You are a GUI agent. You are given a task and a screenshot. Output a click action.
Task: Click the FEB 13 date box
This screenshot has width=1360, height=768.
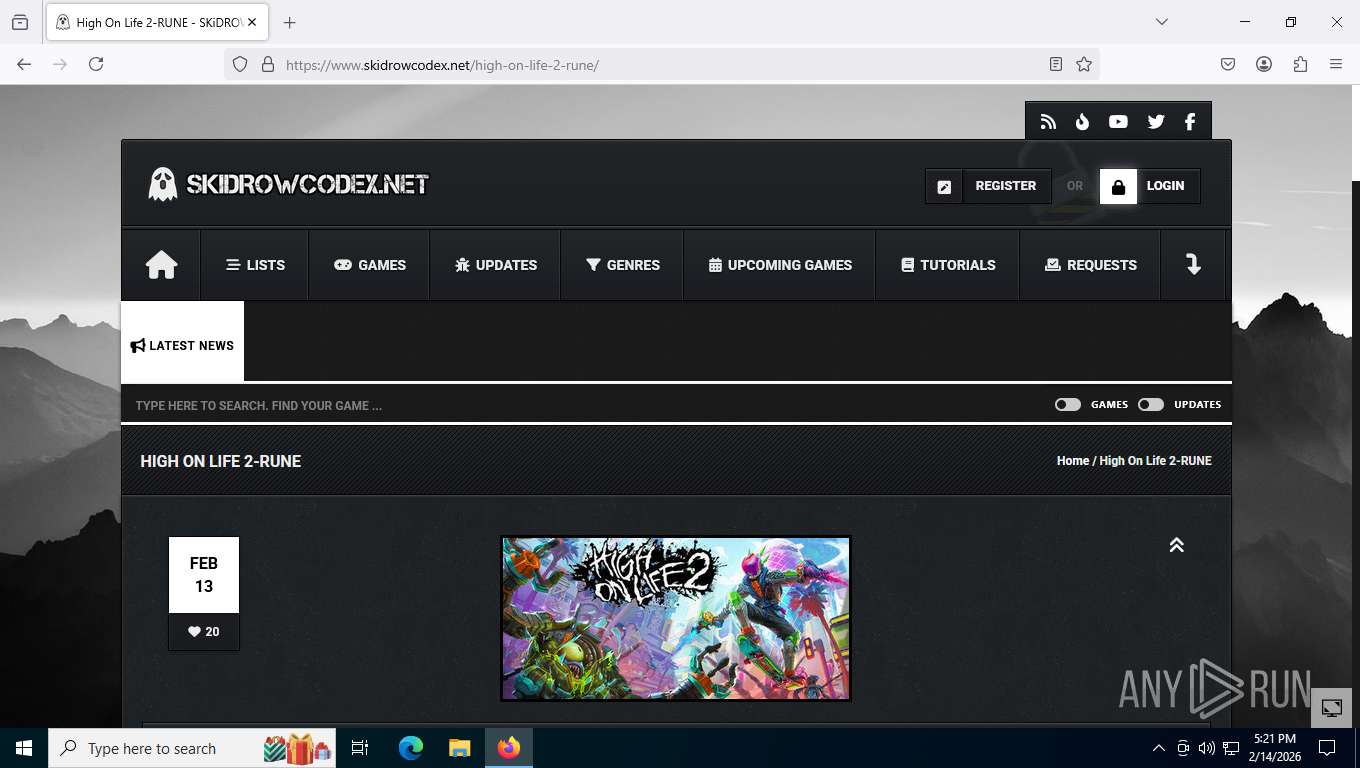204,575
